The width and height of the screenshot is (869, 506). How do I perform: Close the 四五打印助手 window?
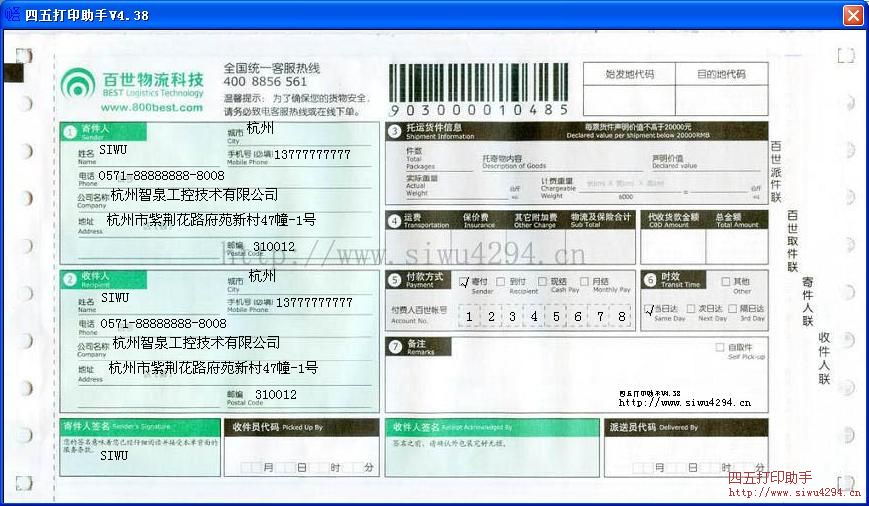pyautogui.click(x=852, y=15)
